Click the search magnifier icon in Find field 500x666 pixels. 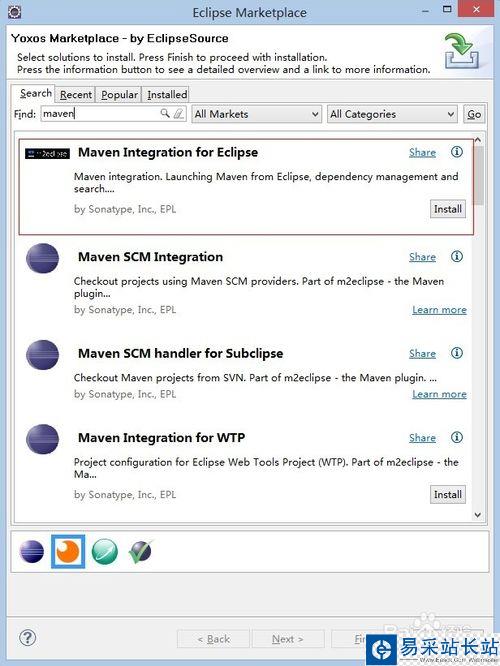pyautogui.click(x=164, y=113)
